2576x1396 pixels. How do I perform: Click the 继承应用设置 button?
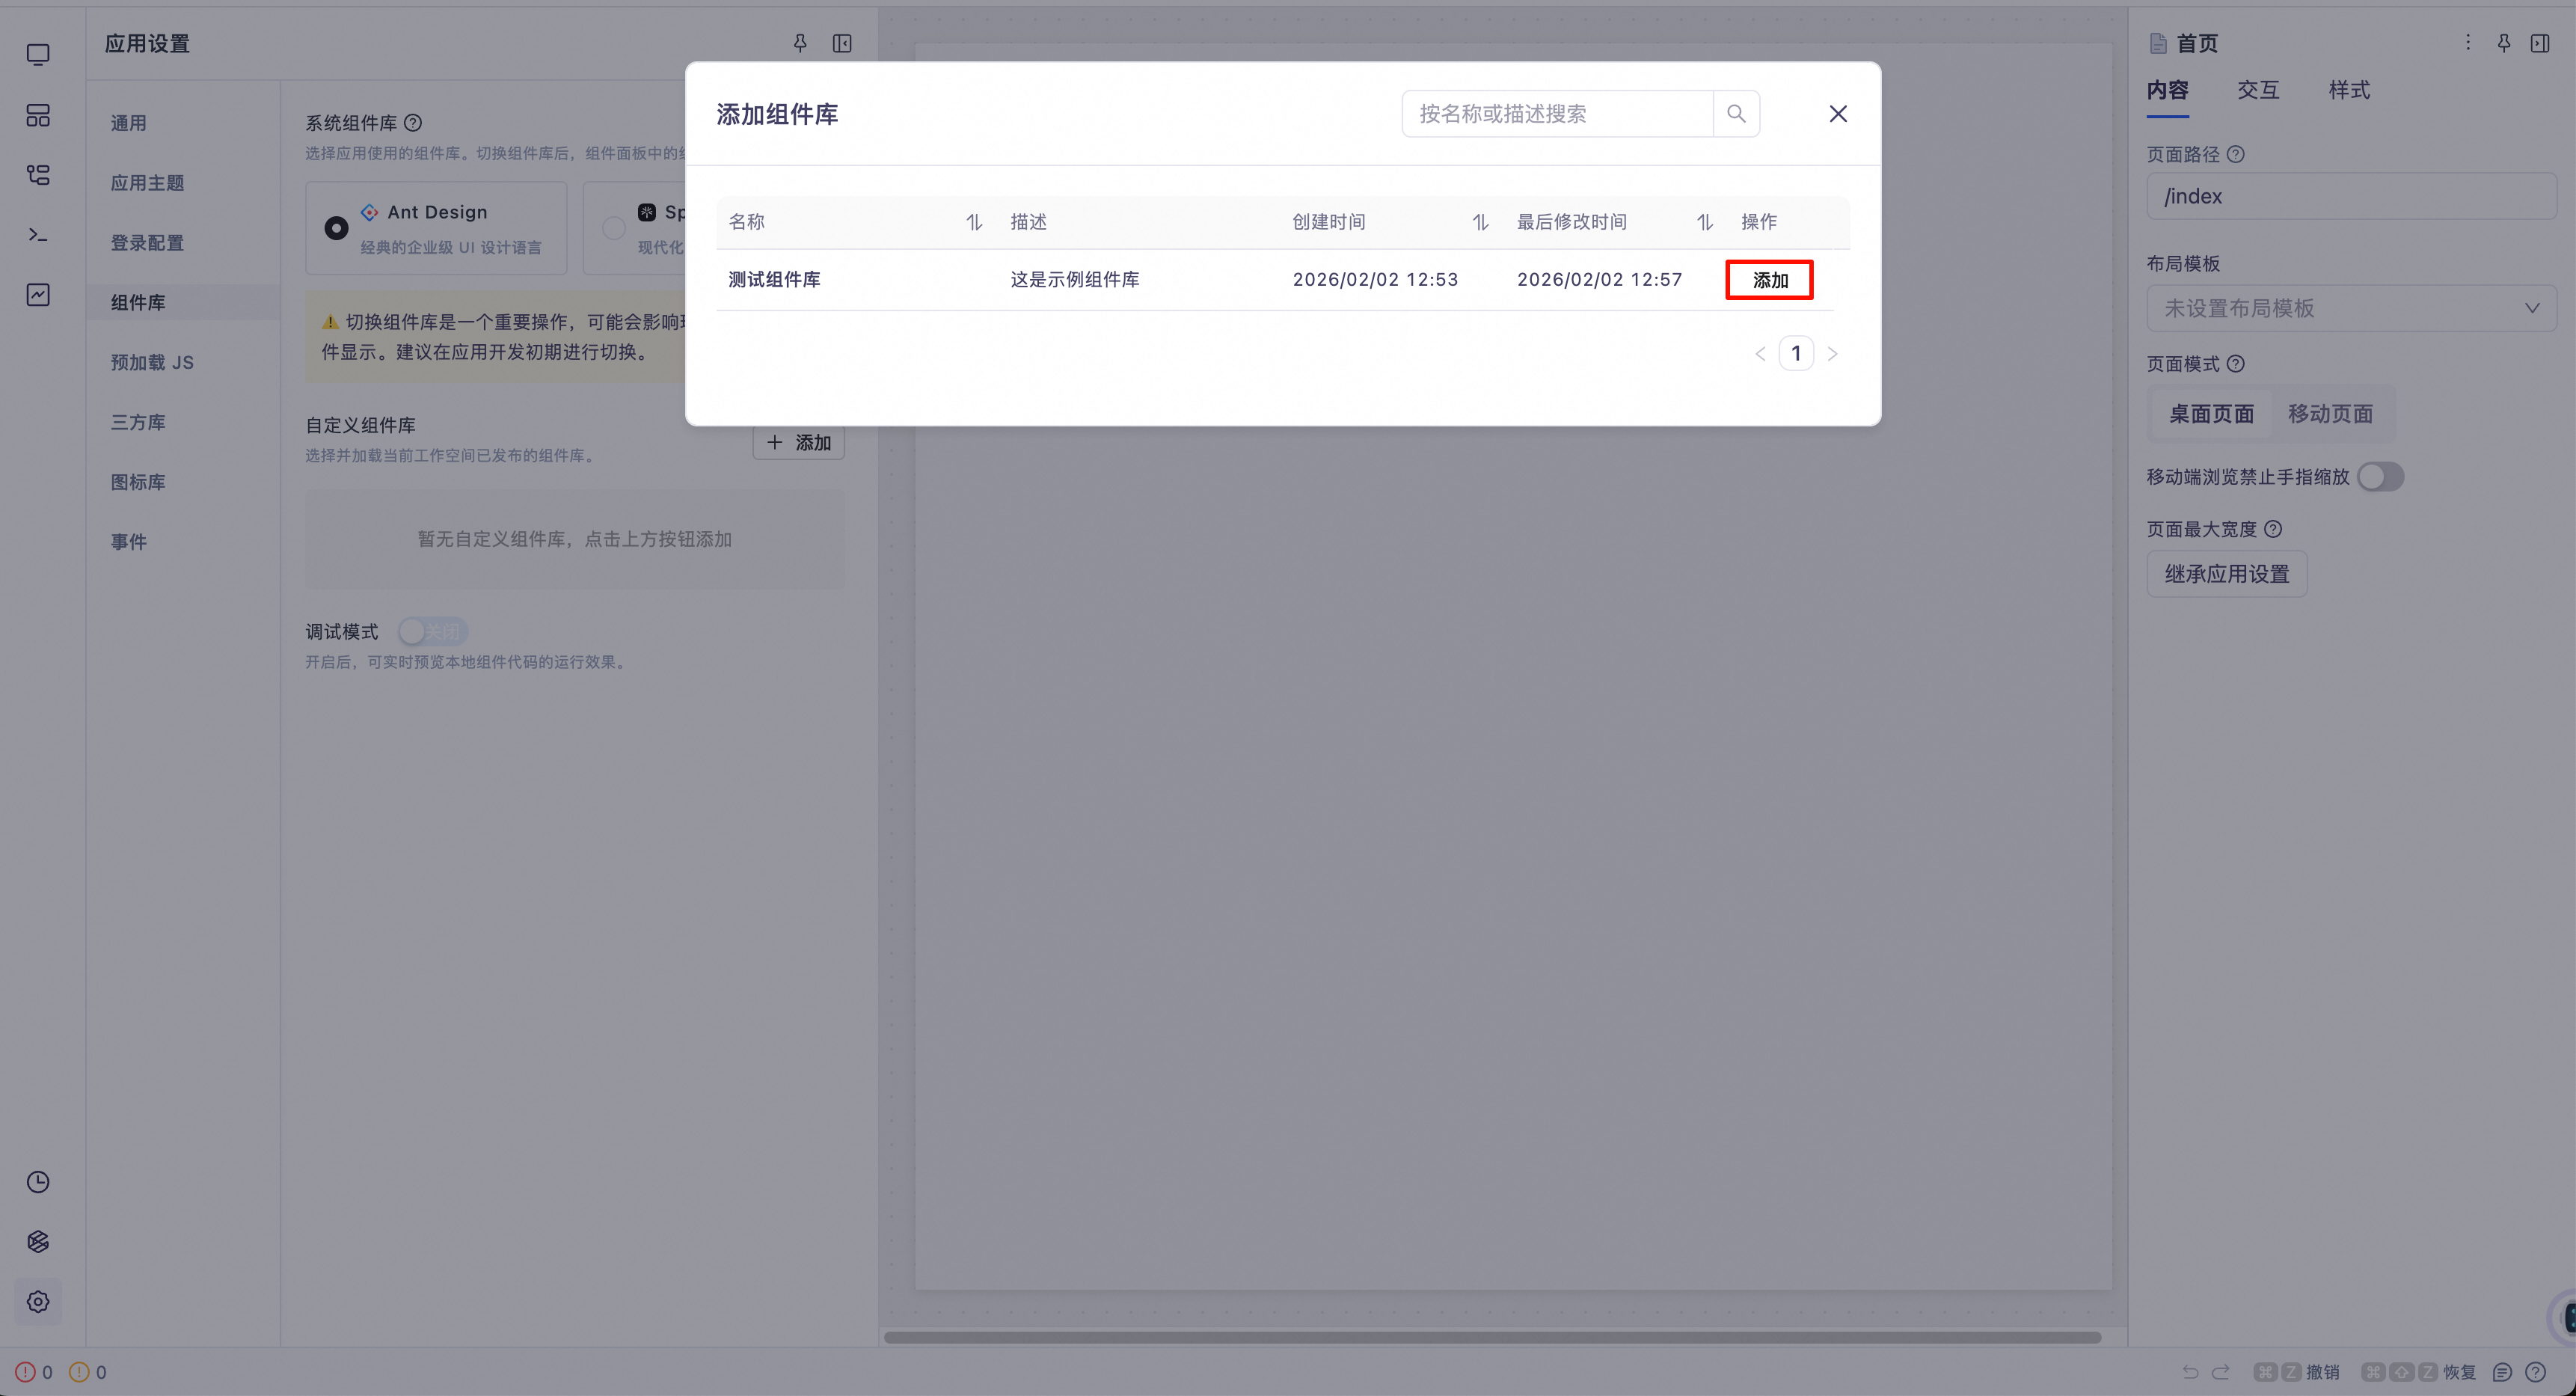(x=2226, y=574)
